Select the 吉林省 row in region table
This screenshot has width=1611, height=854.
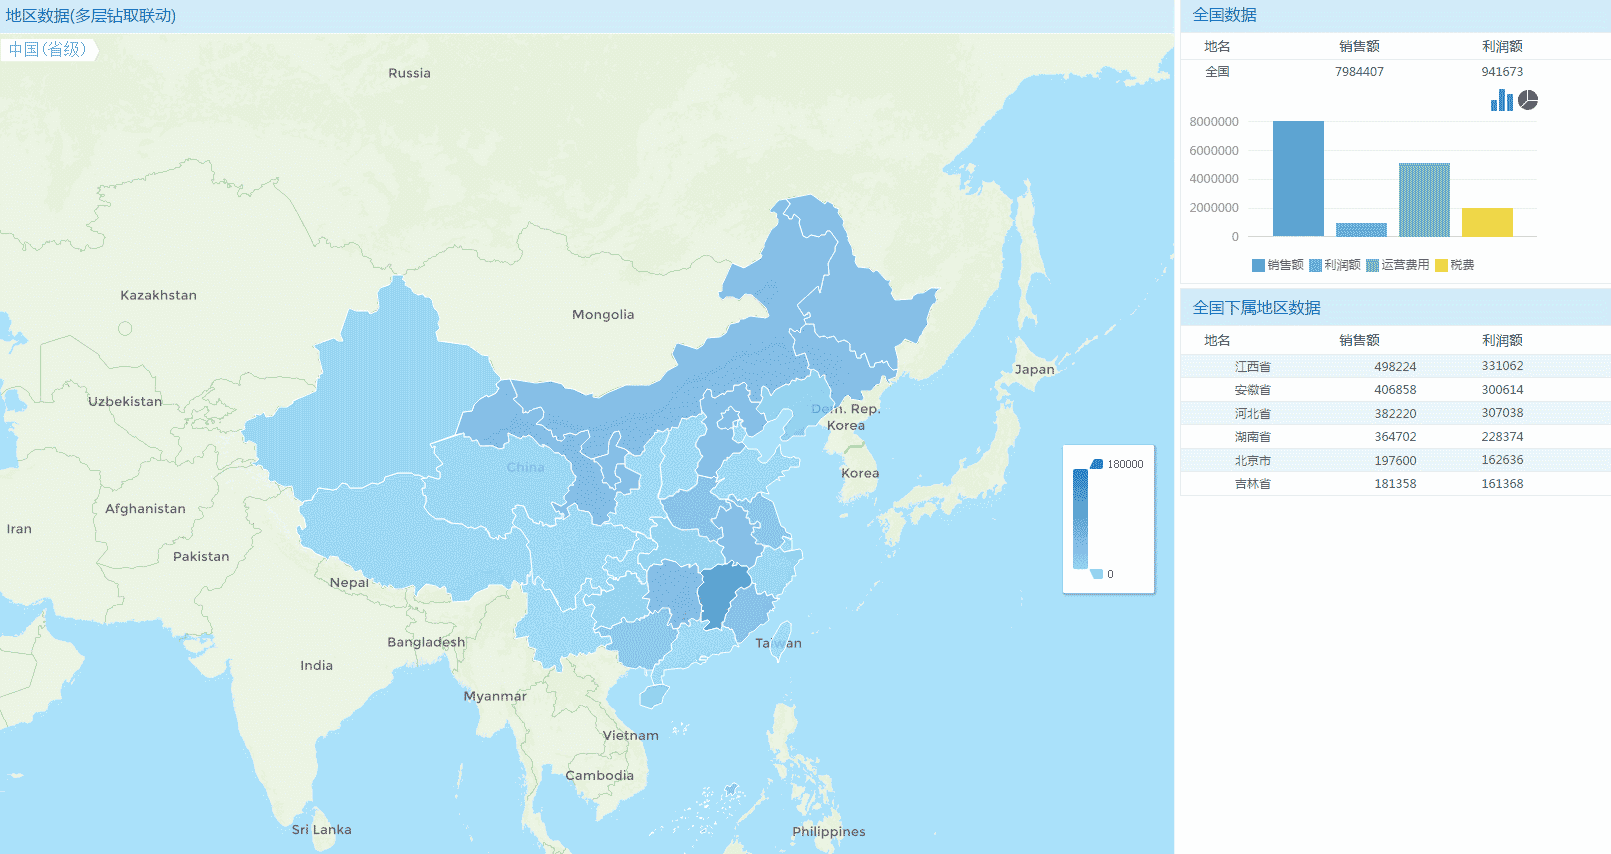1395,484
